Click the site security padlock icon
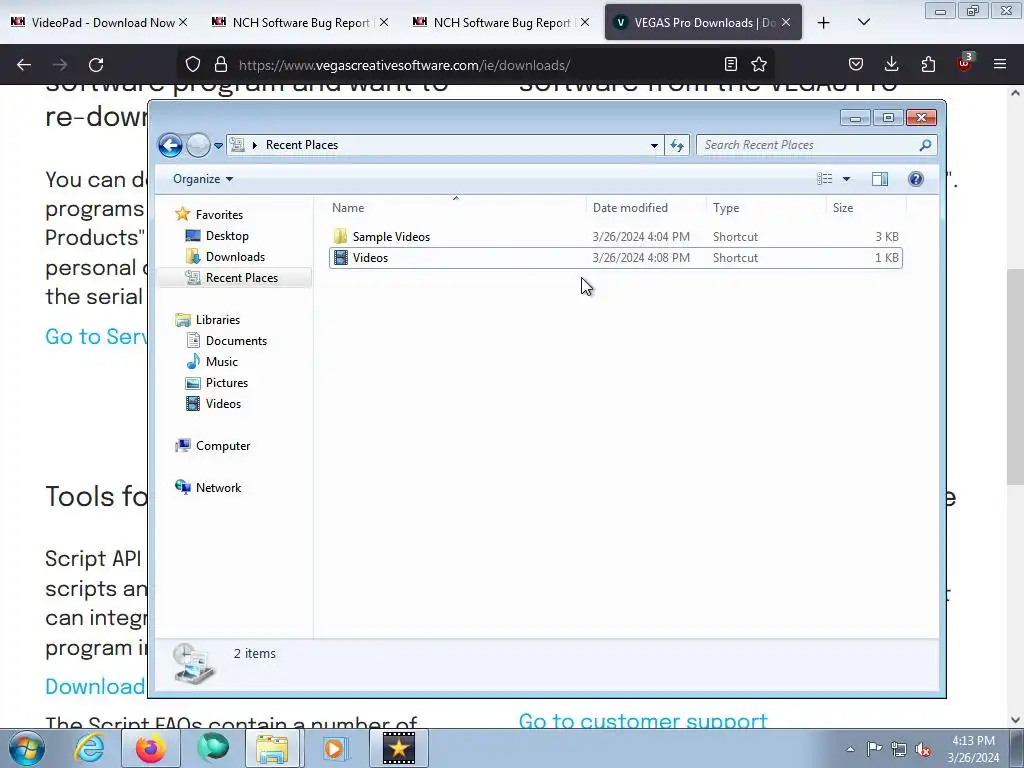1024x768 pixels. pyautogui.click(x=221, y=65)
